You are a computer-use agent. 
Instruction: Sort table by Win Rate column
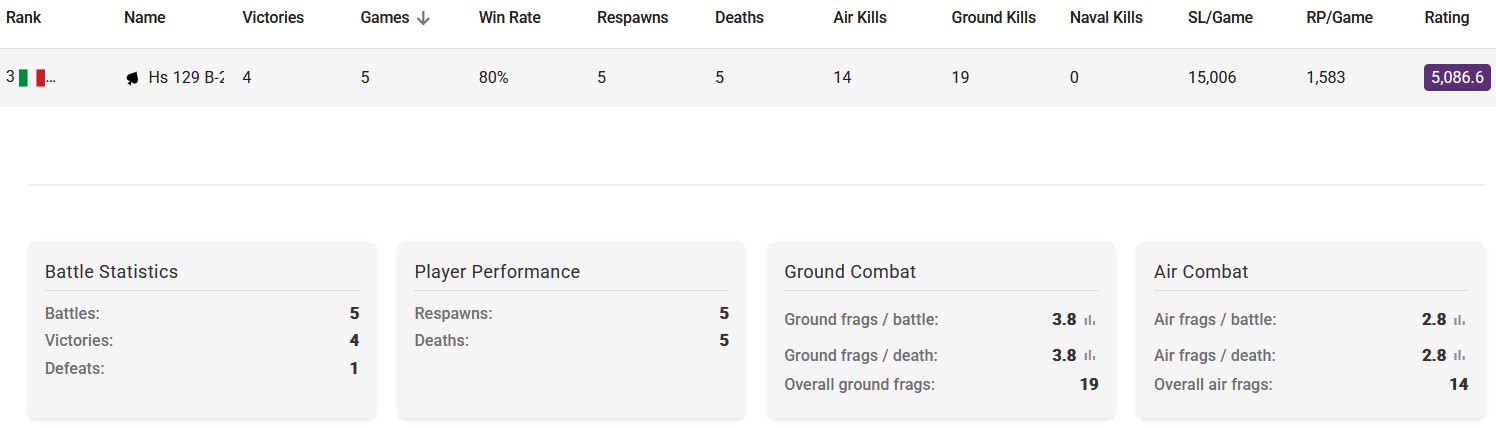509,18
